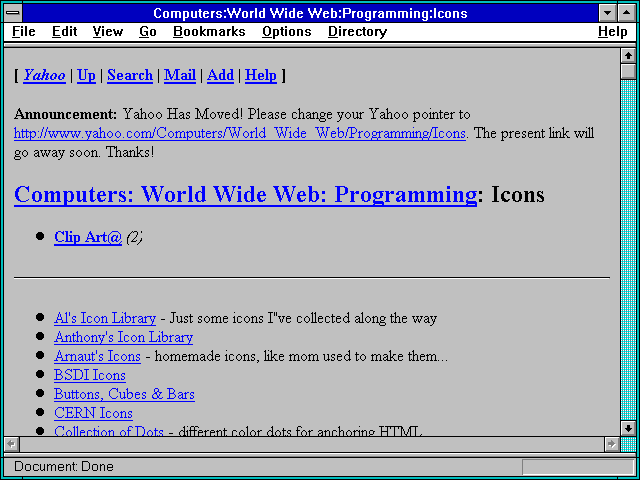Open the Options menu
This screenshot has width=640, height=480.
pyautogui.click(x=287, y=32)
